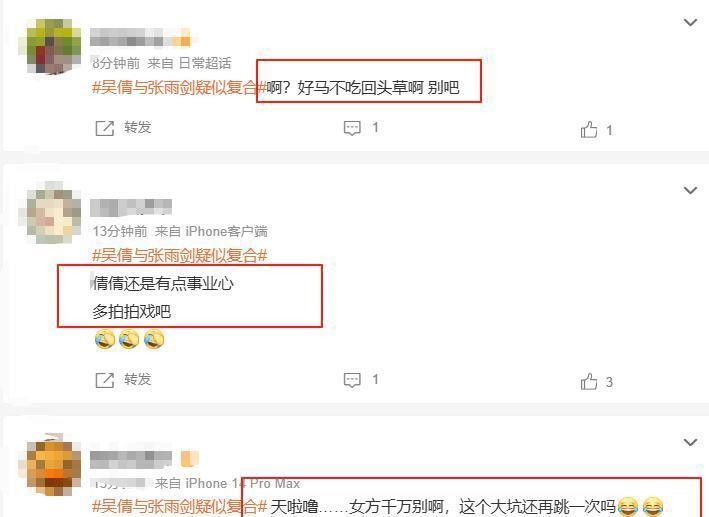The width and height of the screenshot is (709, 517).
Task: Click 日常超话 source link
Action: (205, 63)
